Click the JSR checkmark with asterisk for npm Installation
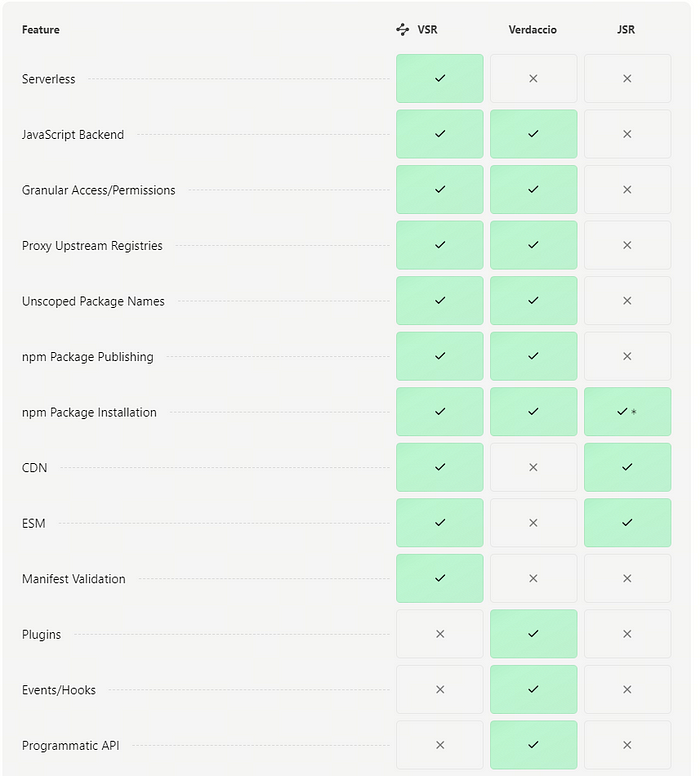 (627, 412)
